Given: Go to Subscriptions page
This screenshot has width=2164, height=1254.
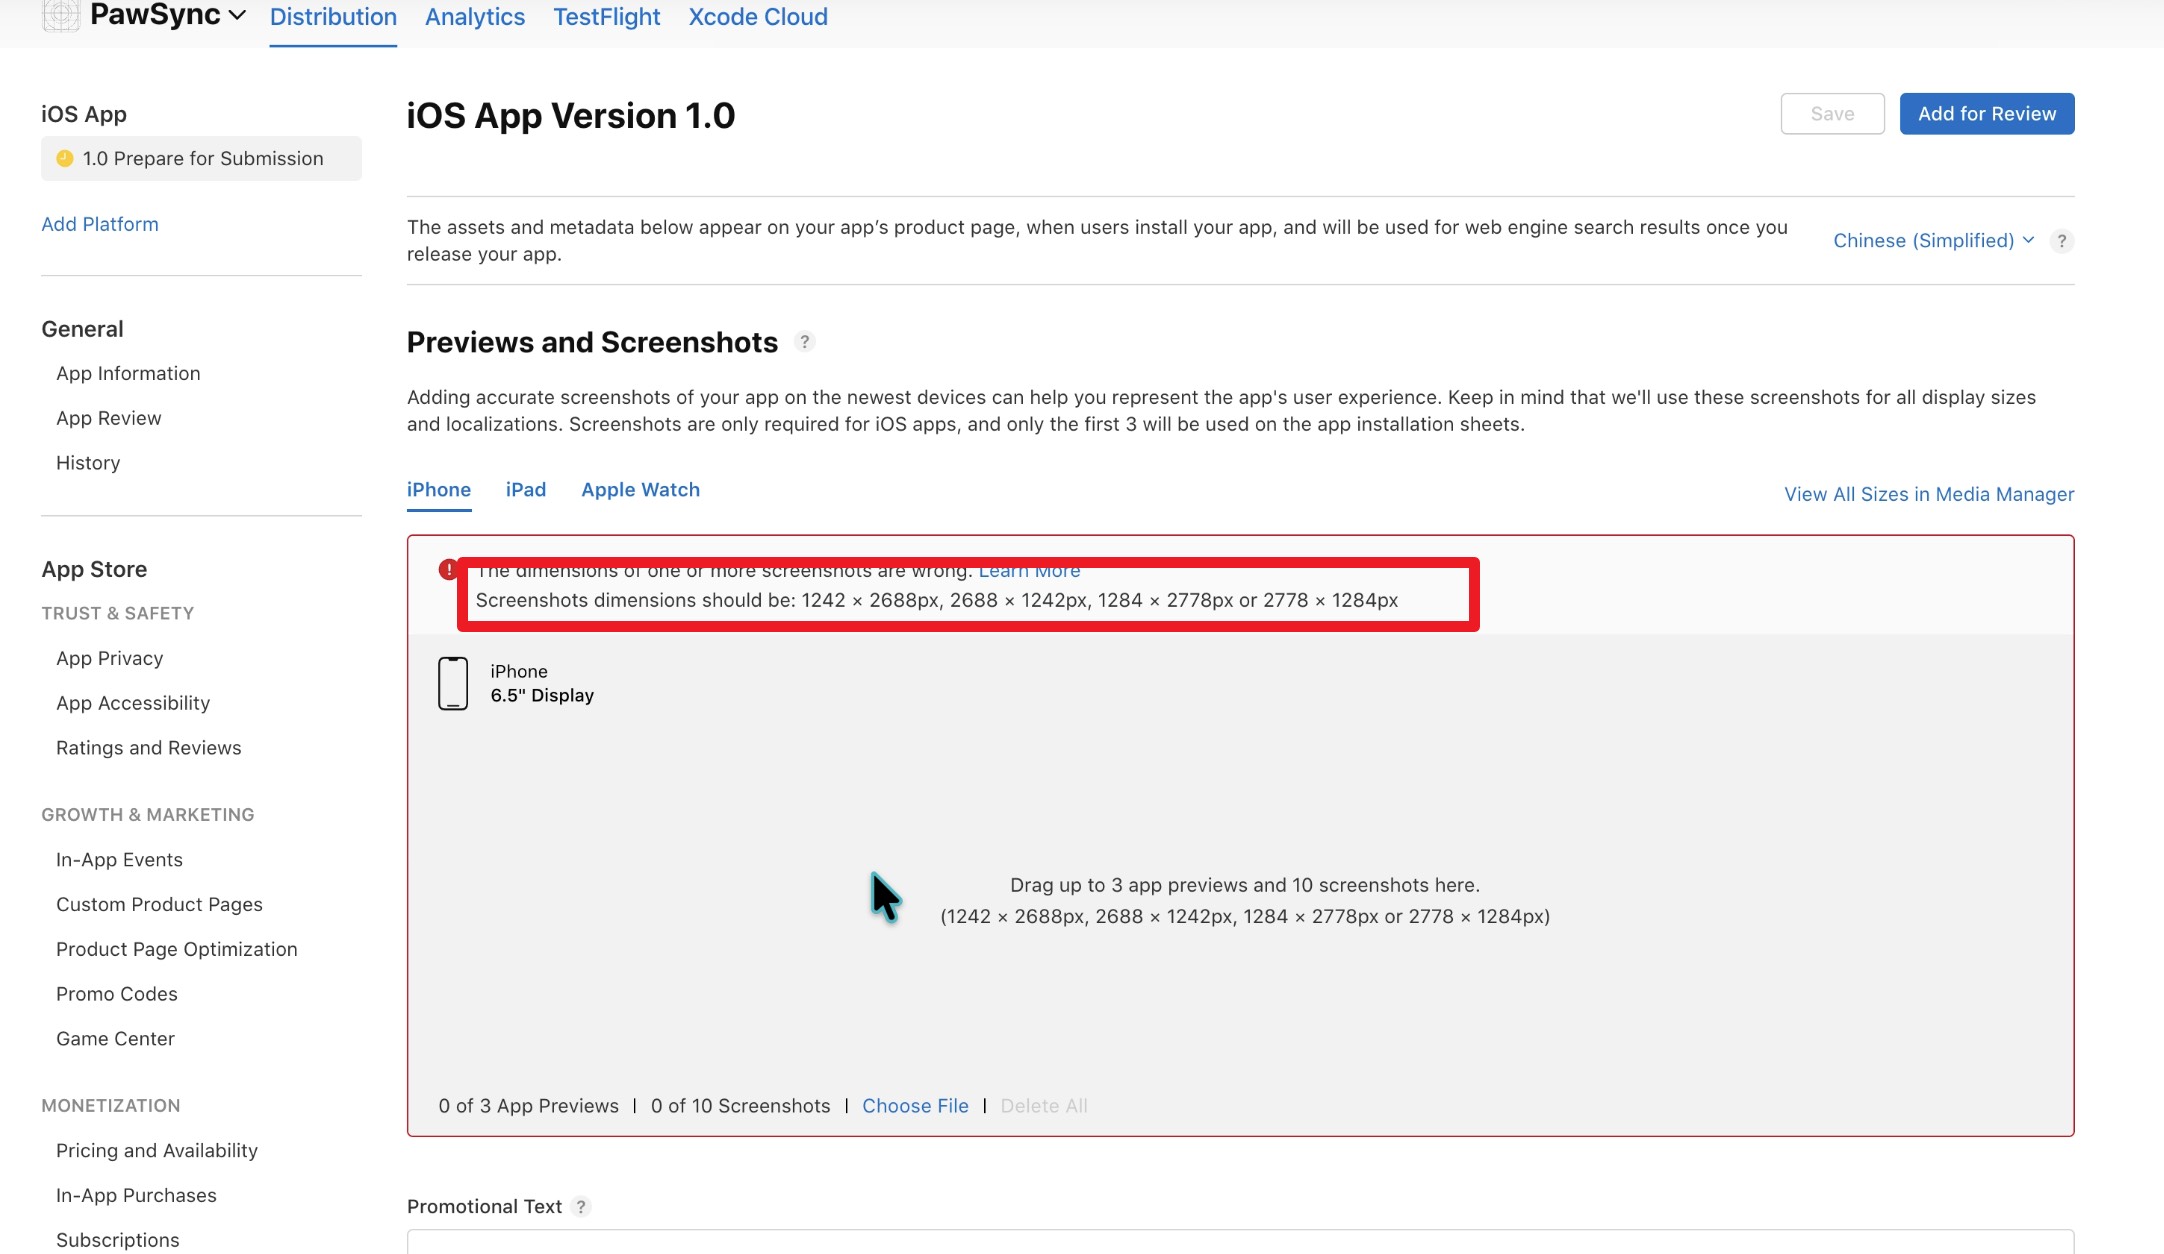Looking at the screenshot, I should (118, 1240).
